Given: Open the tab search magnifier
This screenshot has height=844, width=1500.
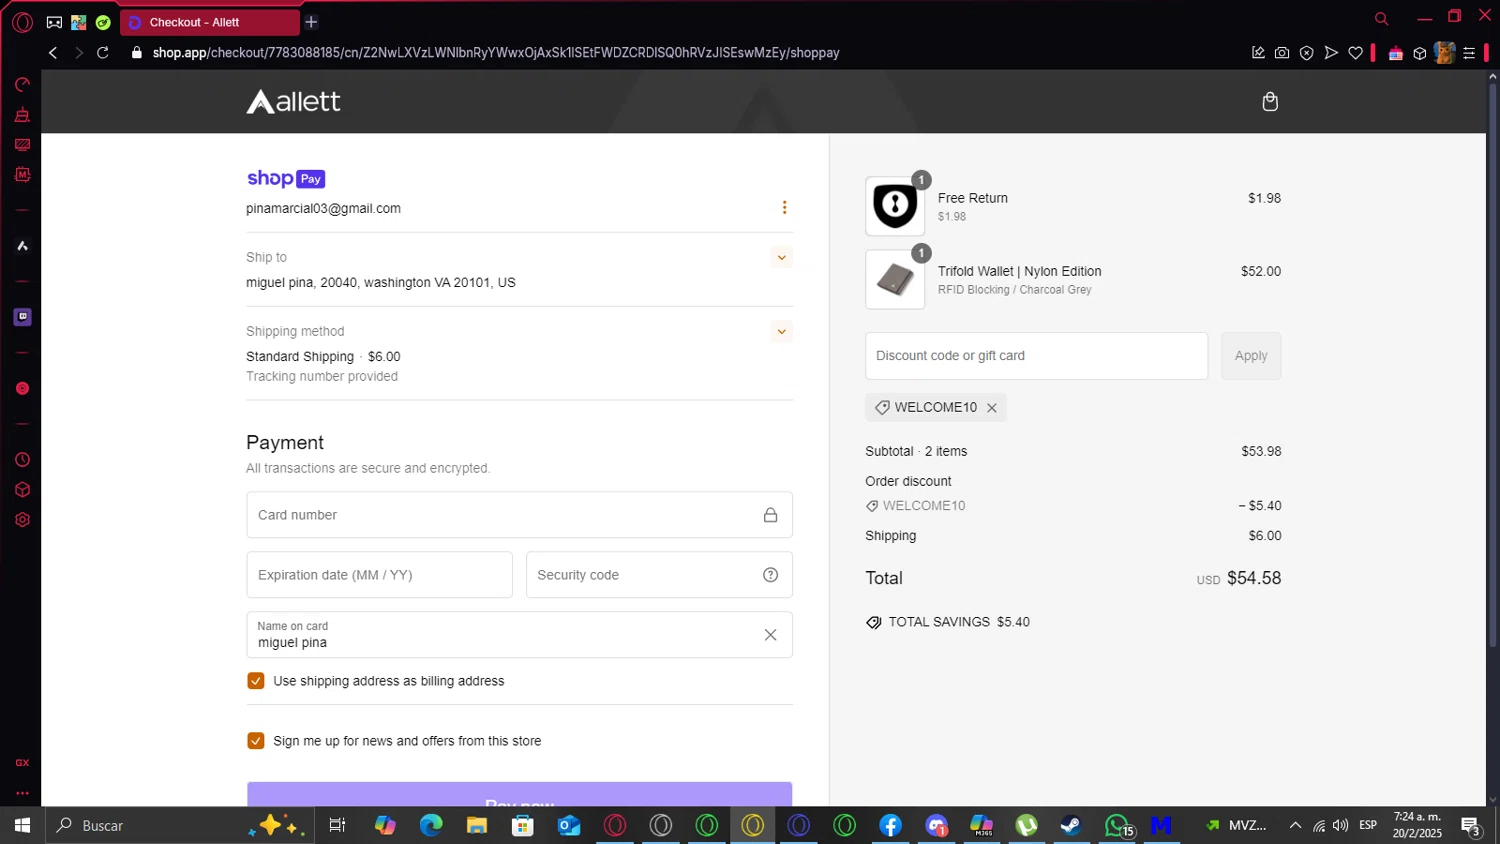Looking at the screenshot, I should point(1381,18).
